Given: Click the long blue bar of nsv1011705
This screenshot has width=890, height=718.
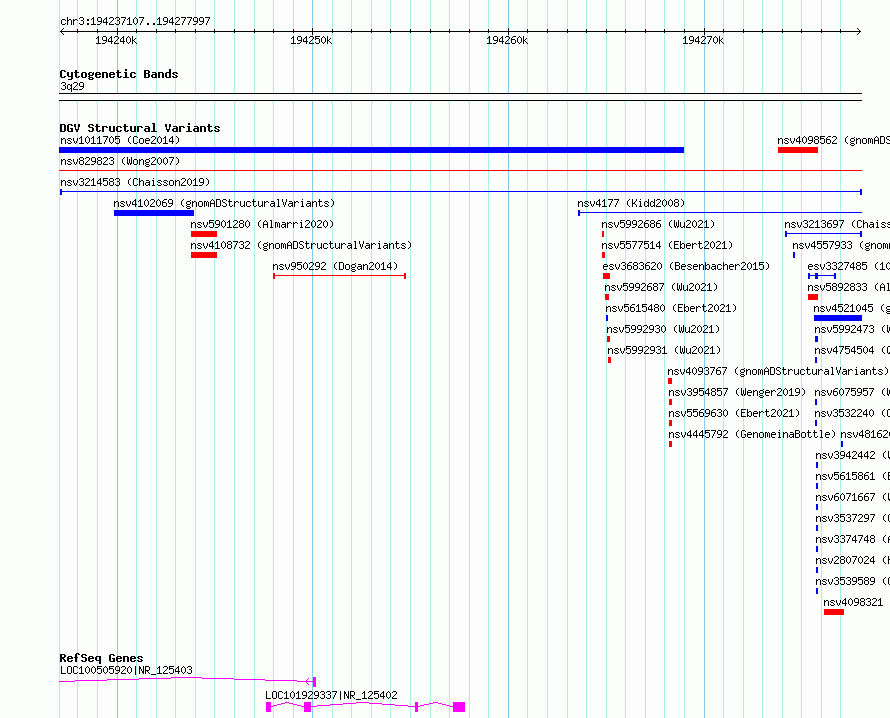Looking at the screenshot, I should pyautogui.click(x=371, y=150).
